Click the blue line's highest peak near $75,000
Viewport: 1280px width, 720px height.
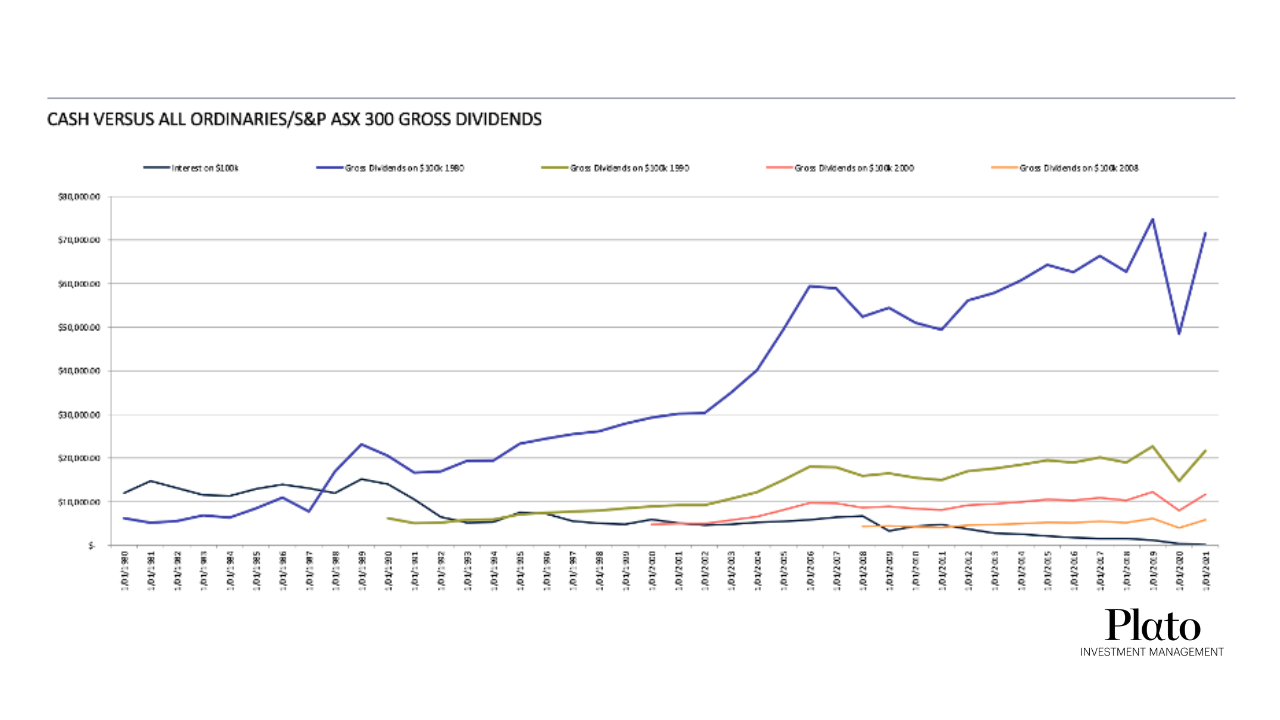1152,219
